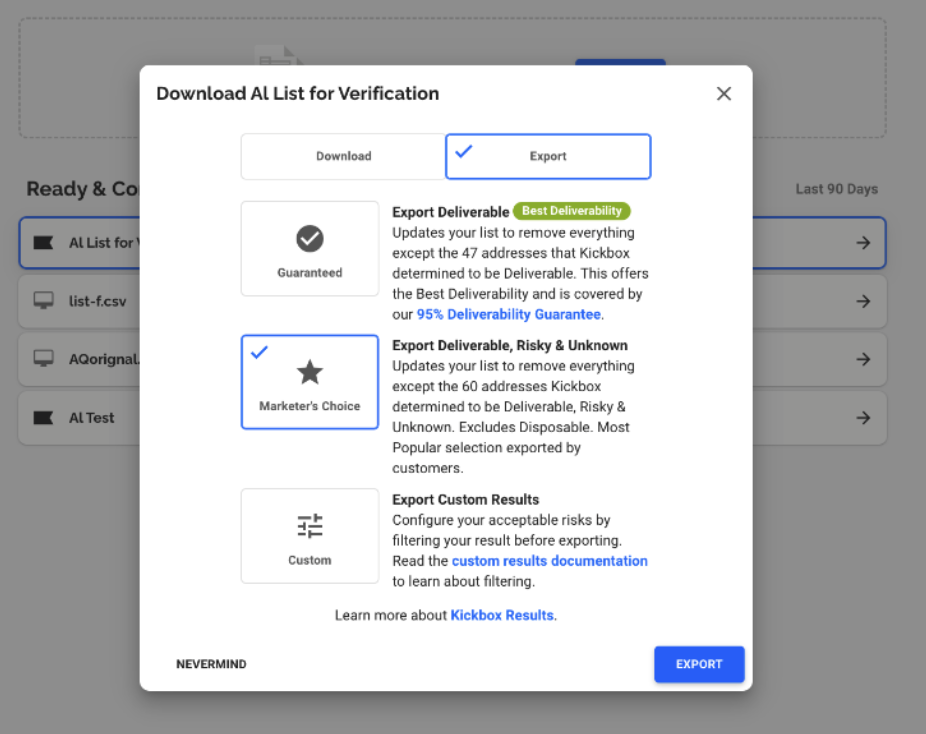Click the blue checkmark on Marketer's Choice card
This screenshot has height=734, width=926.
259,352
